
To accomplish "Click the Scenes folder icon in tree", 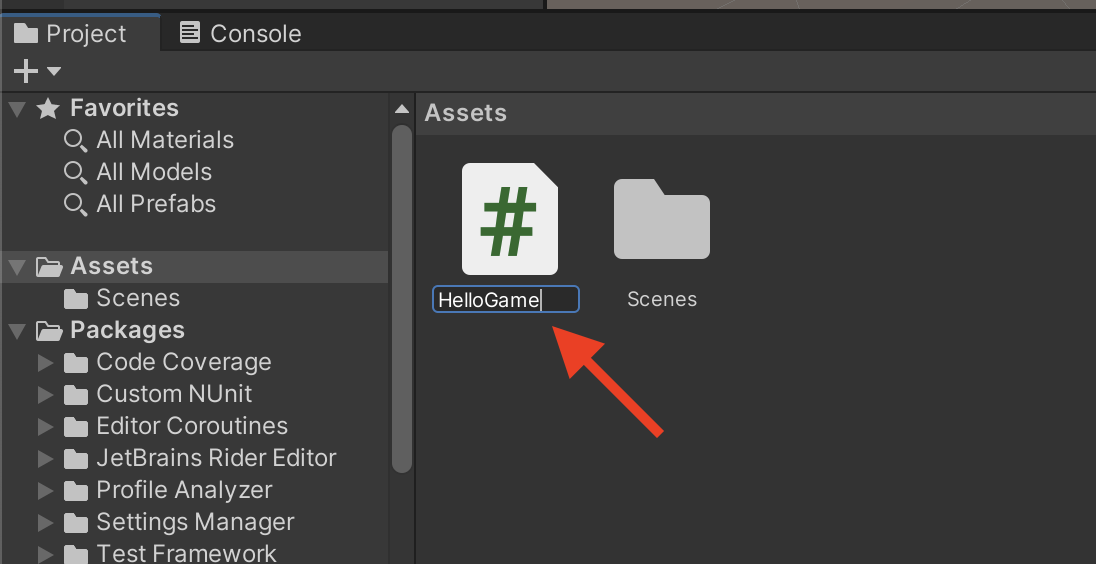I will 76,299.
